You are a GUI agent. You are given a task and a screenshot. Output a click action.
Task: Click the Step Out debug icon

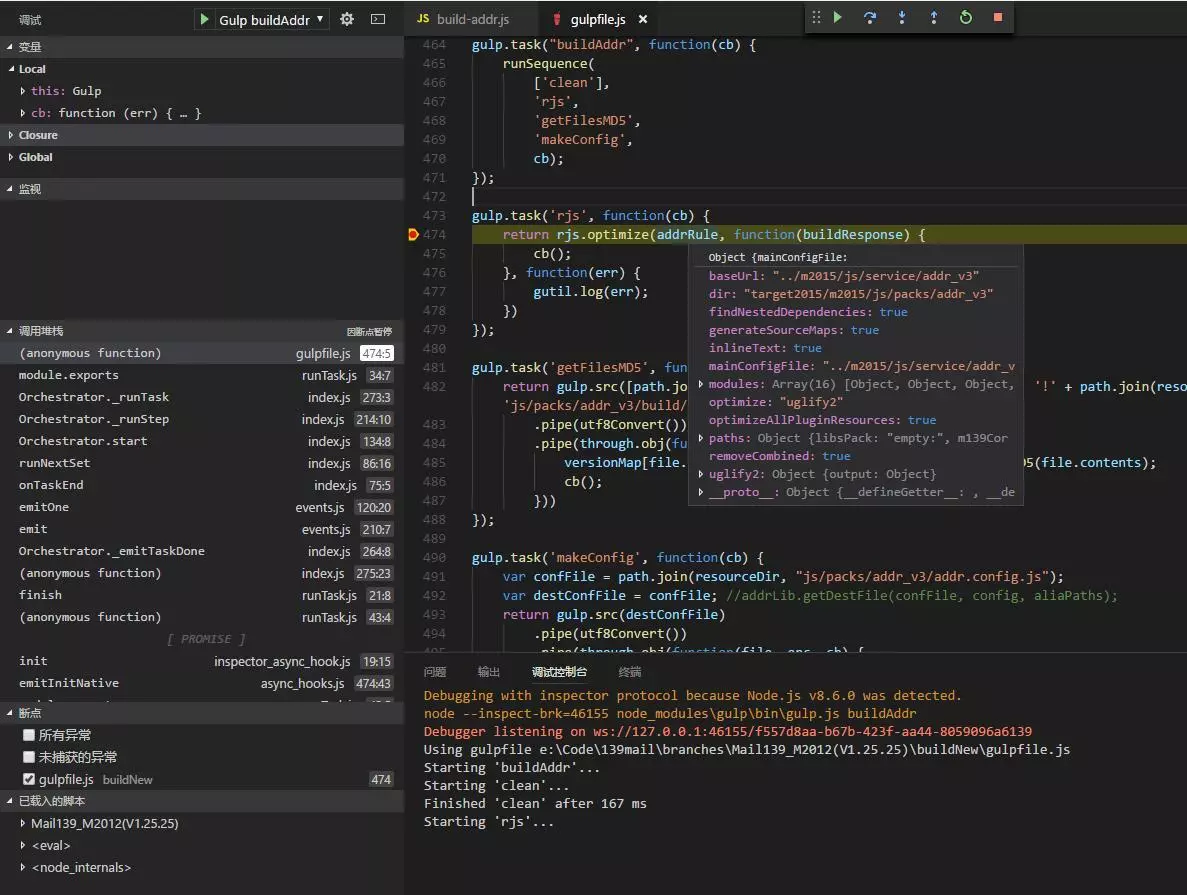(934, 17)
